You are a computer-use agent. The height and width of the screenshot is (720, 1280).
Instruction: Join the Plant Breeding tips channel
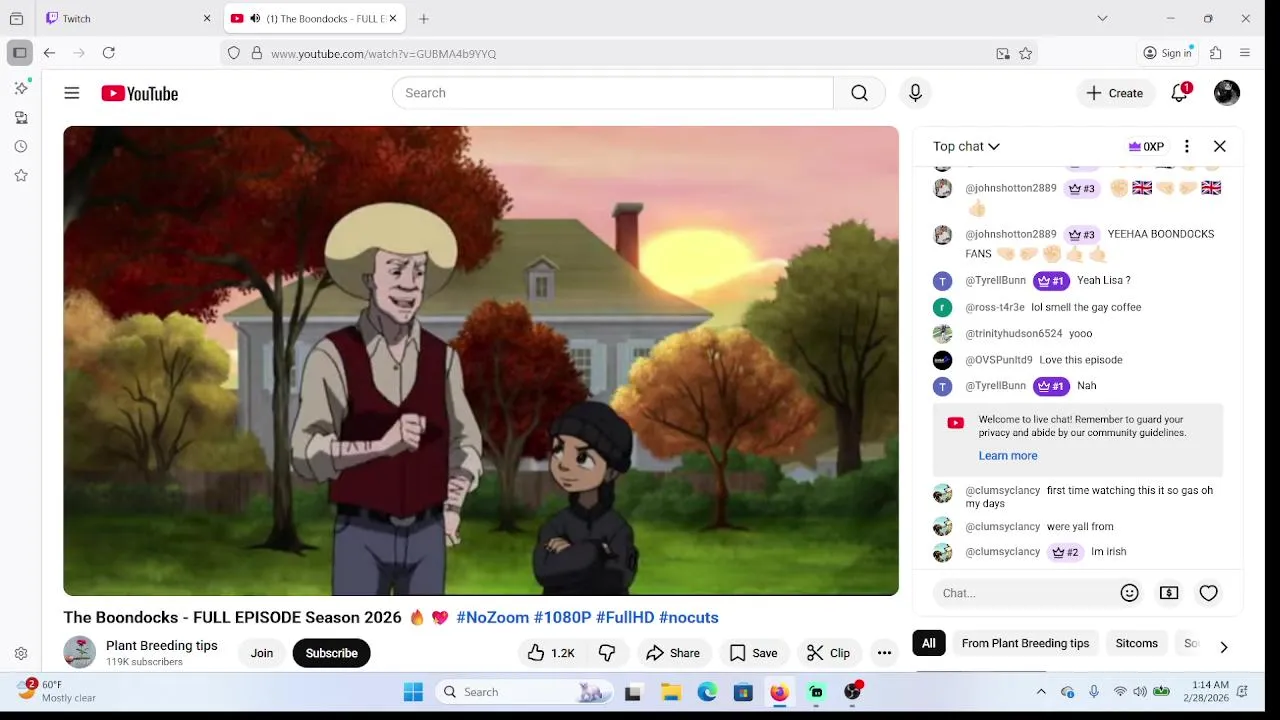pos(262,653)
